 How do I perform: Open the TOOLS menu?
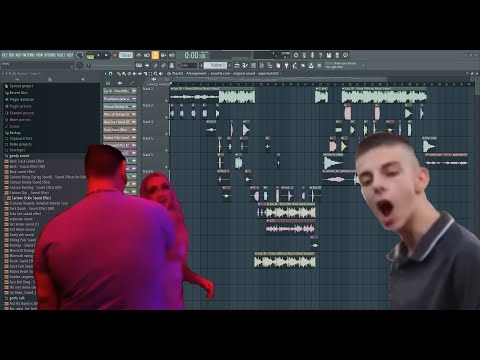pyautogui.click(x=61, y=55)
